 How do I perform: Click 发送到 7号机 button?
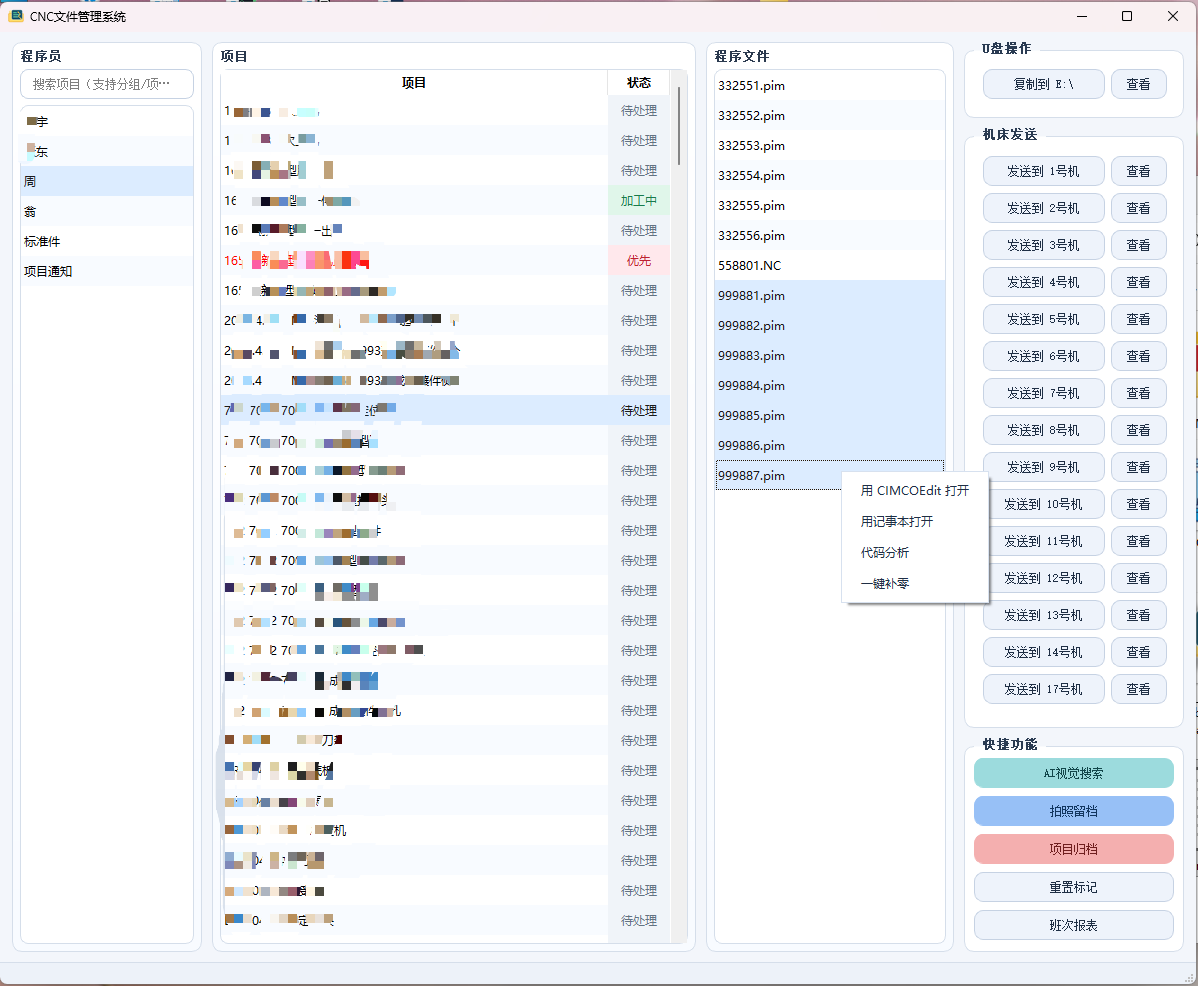pyautogui.click(x=1043, y=393)
